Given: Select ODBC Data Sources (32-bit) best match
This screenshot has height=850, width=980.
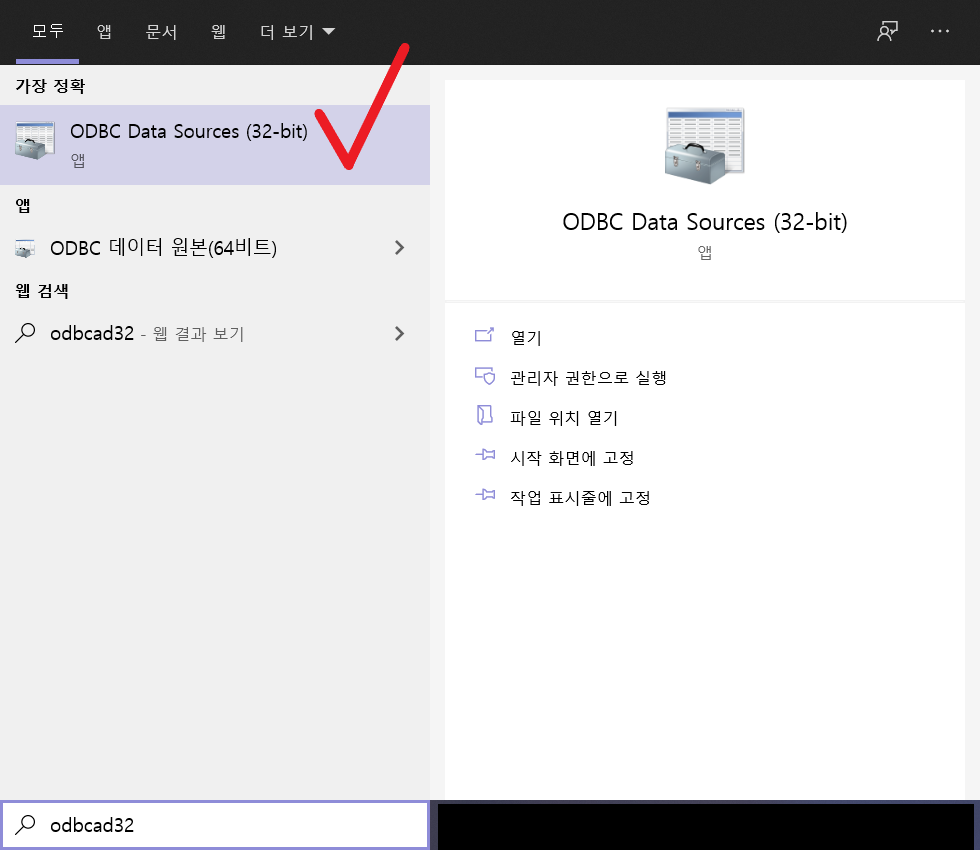Looking at the screenshot, I should pyautogui.click(x=215, y=144).
